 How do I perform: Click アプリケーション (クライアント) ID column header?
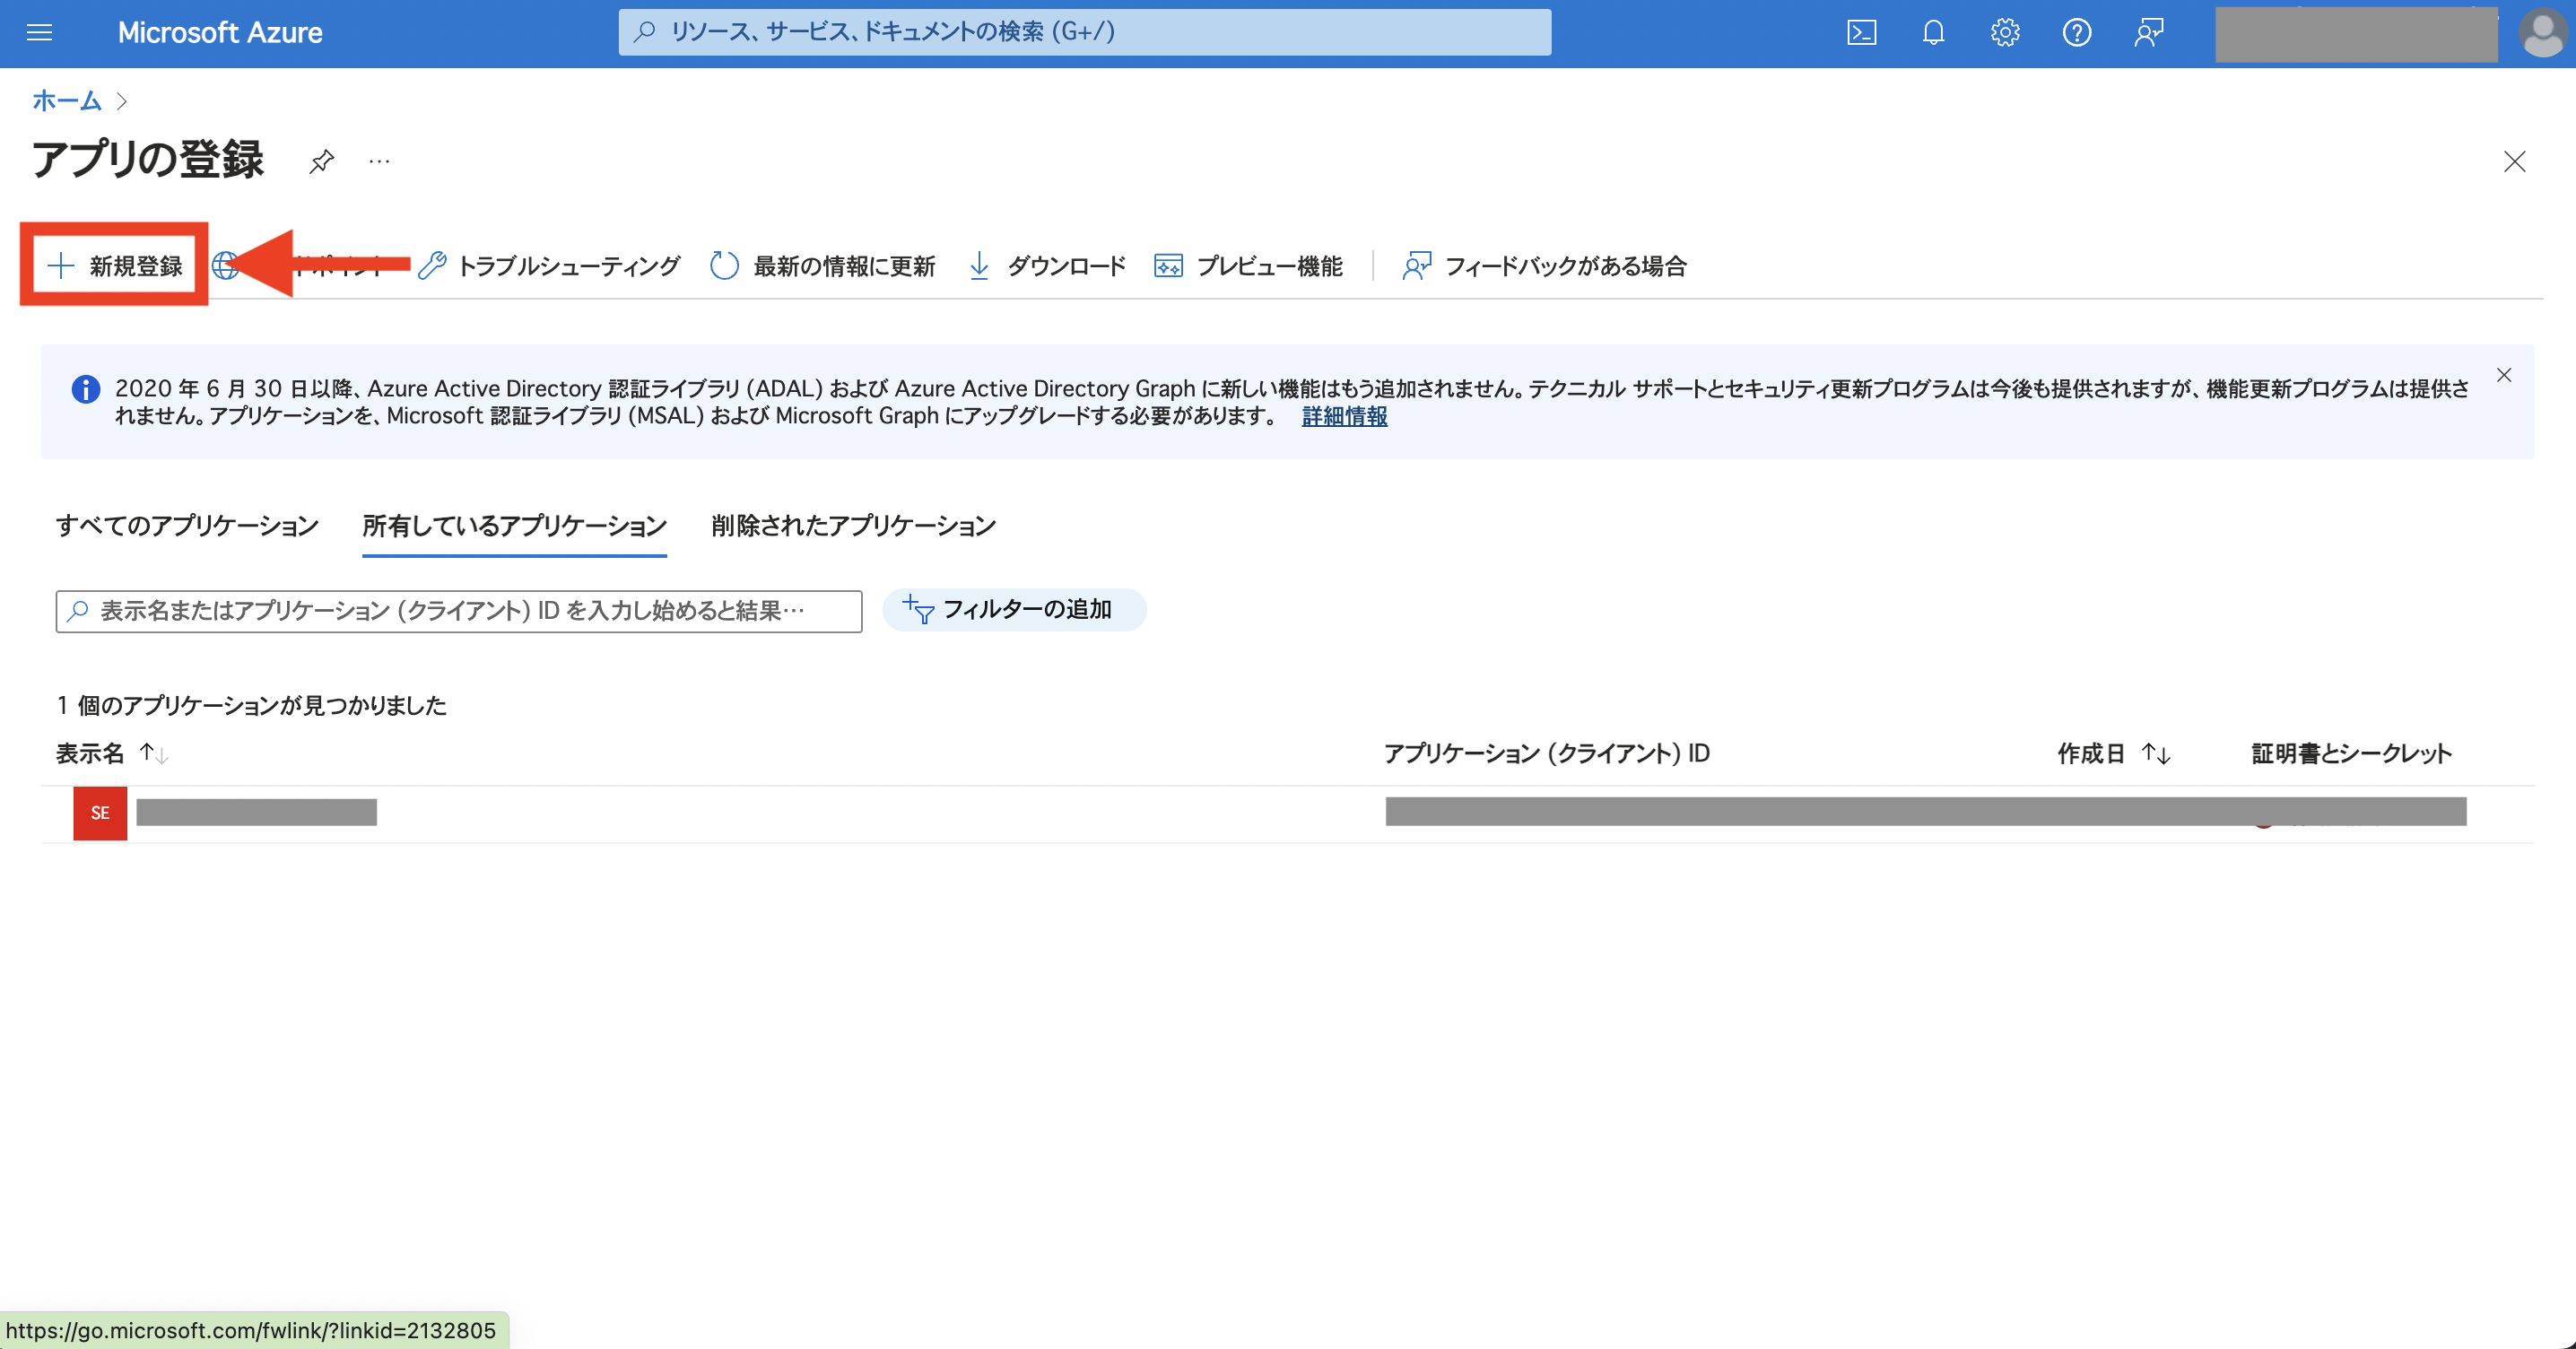pos(1546,754)
